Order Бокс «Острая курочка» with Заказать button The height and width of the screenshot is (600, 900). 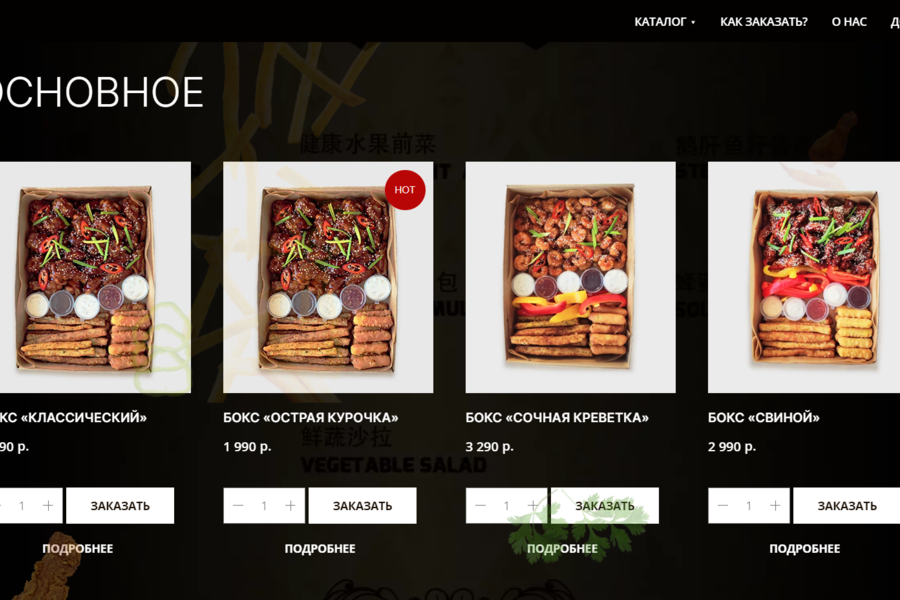[362, 505]
